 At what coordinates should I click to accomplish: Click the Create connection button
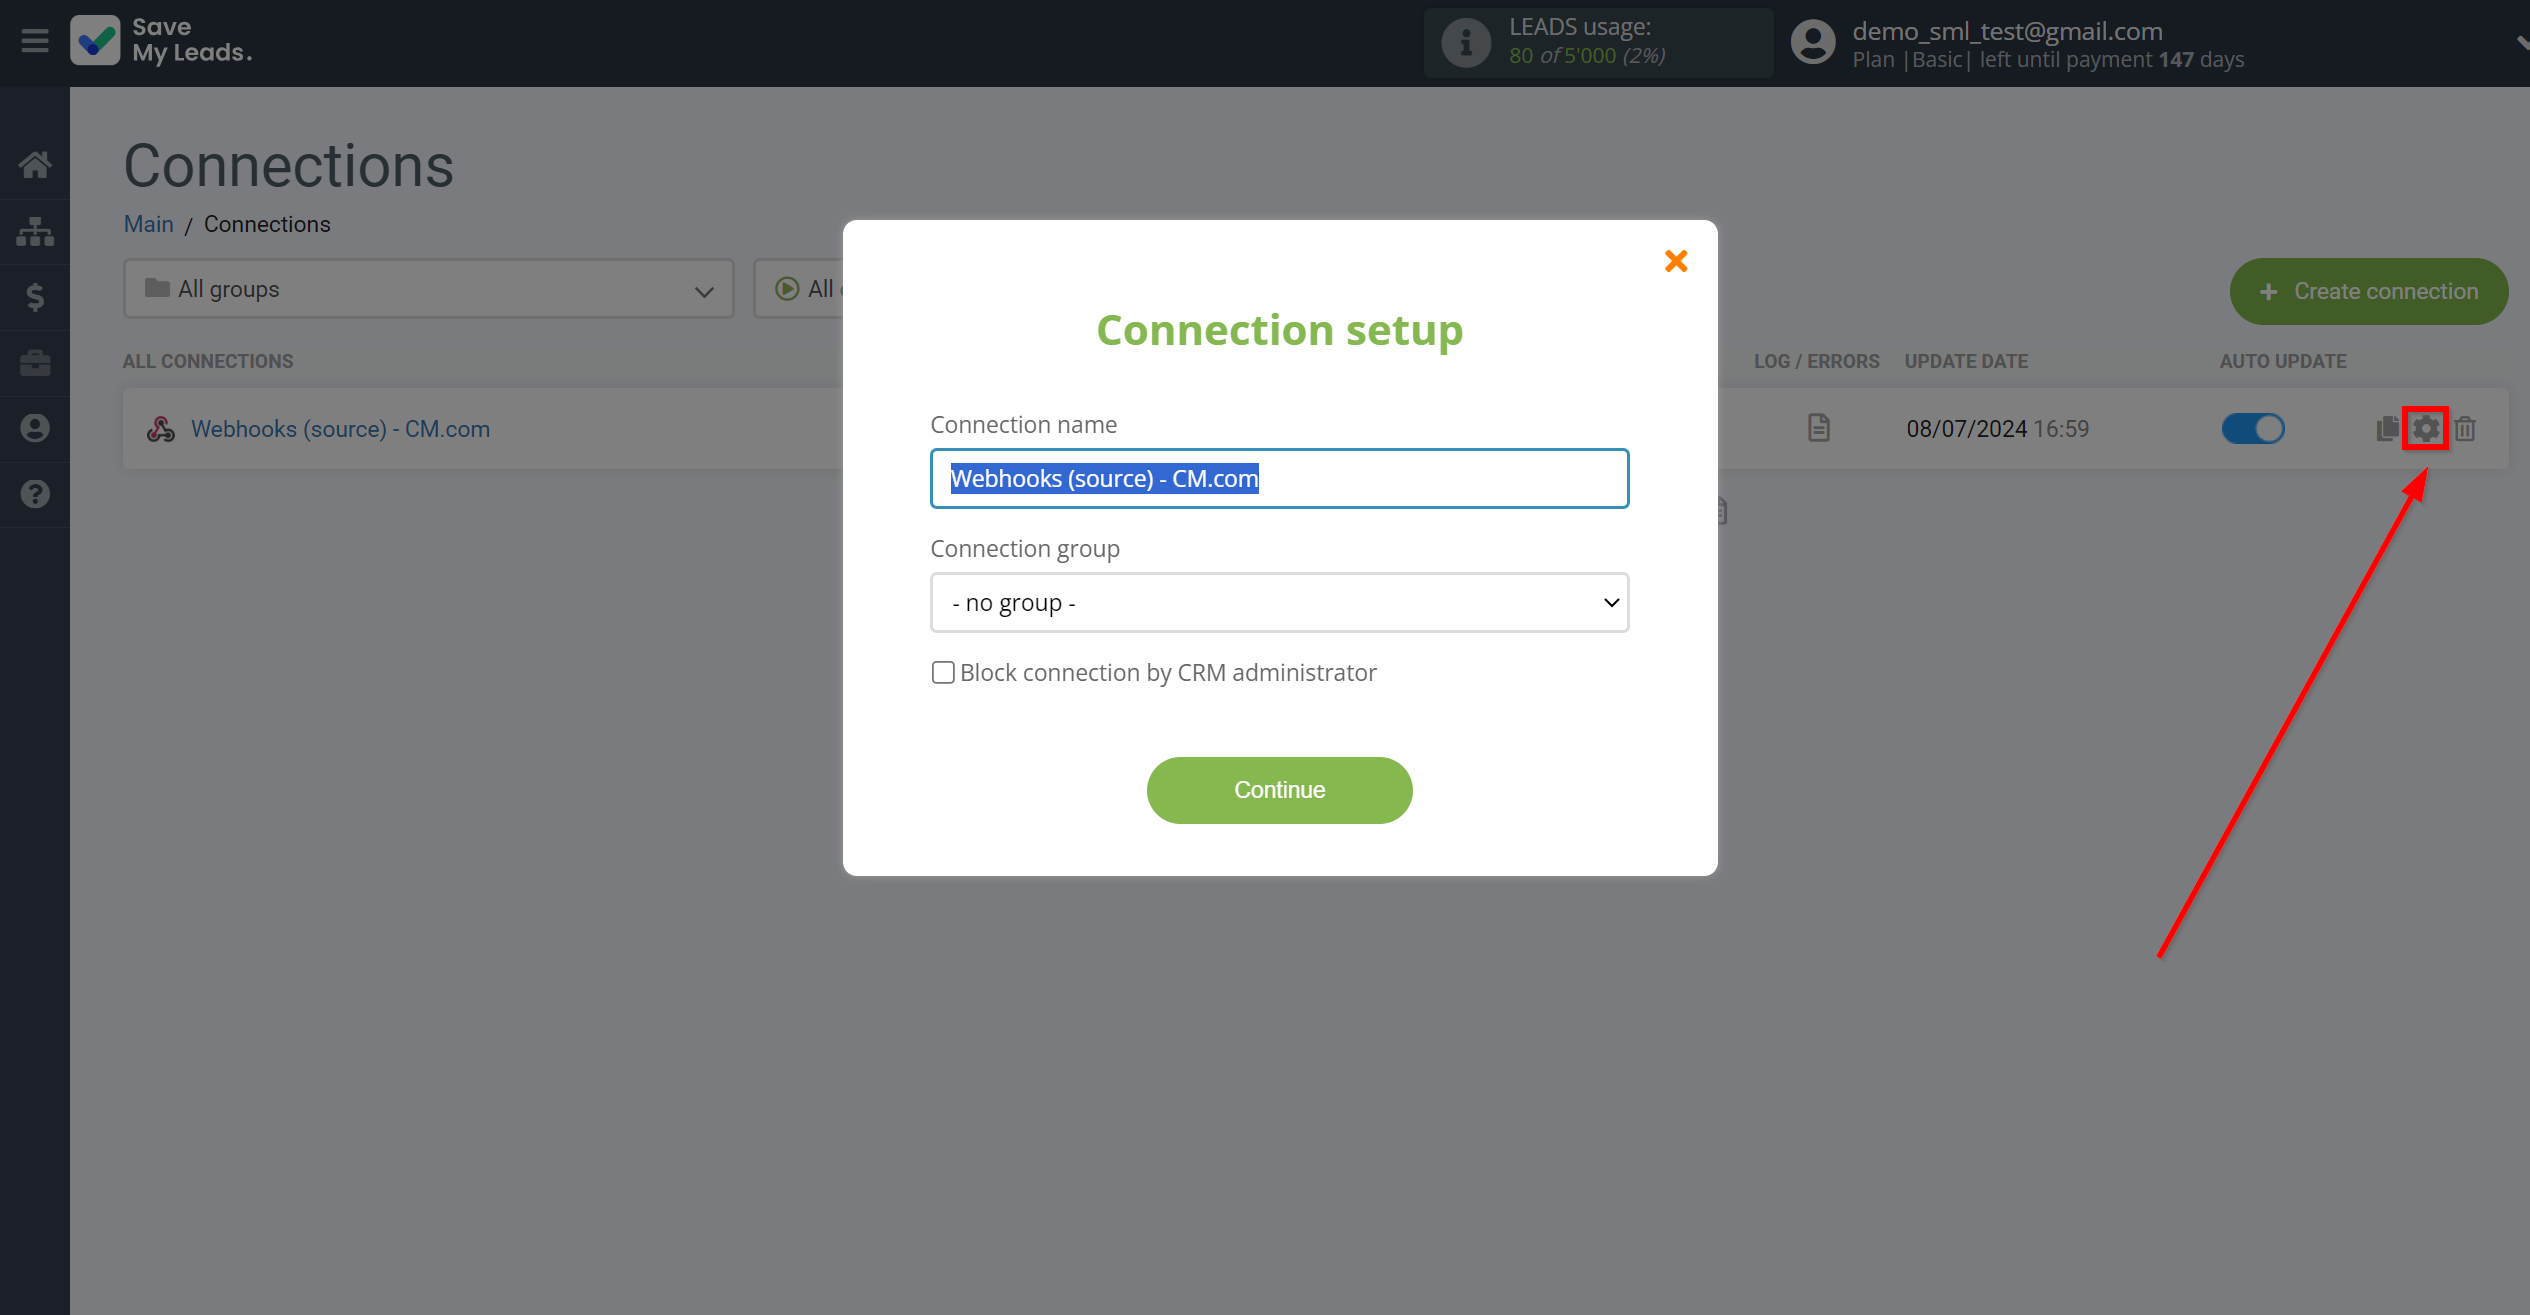[2368, 289]
